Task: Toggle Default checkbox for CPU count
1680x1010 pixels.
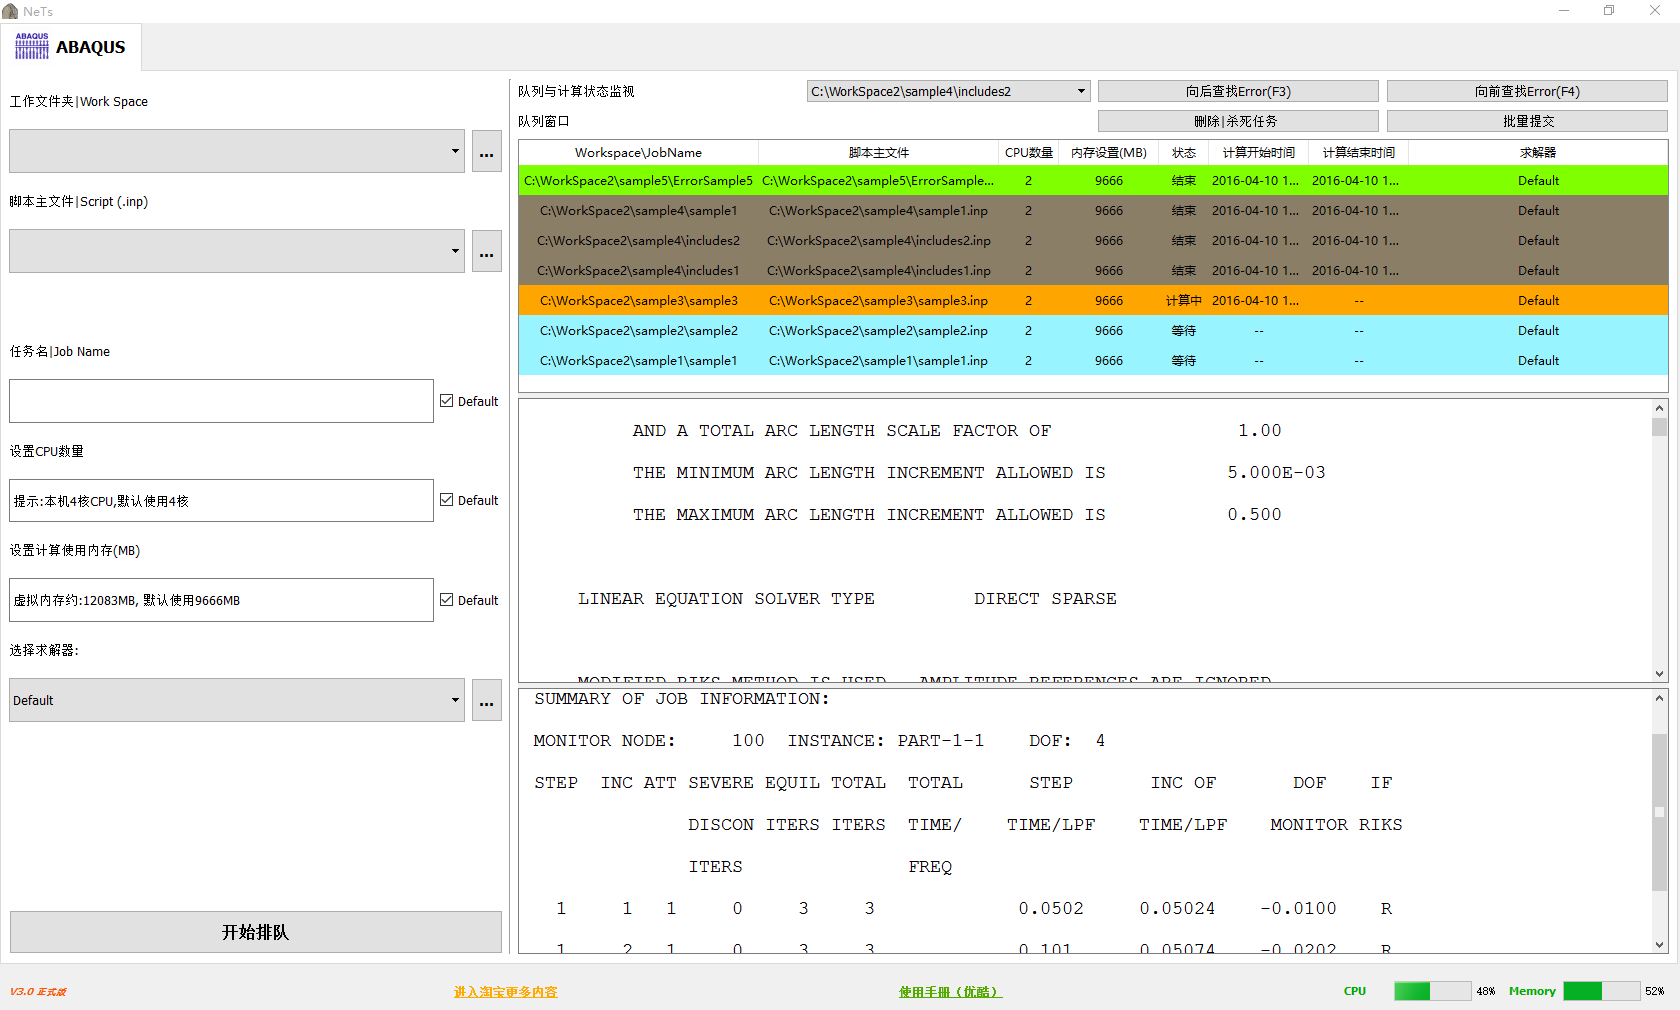Action: coord(447,500)
